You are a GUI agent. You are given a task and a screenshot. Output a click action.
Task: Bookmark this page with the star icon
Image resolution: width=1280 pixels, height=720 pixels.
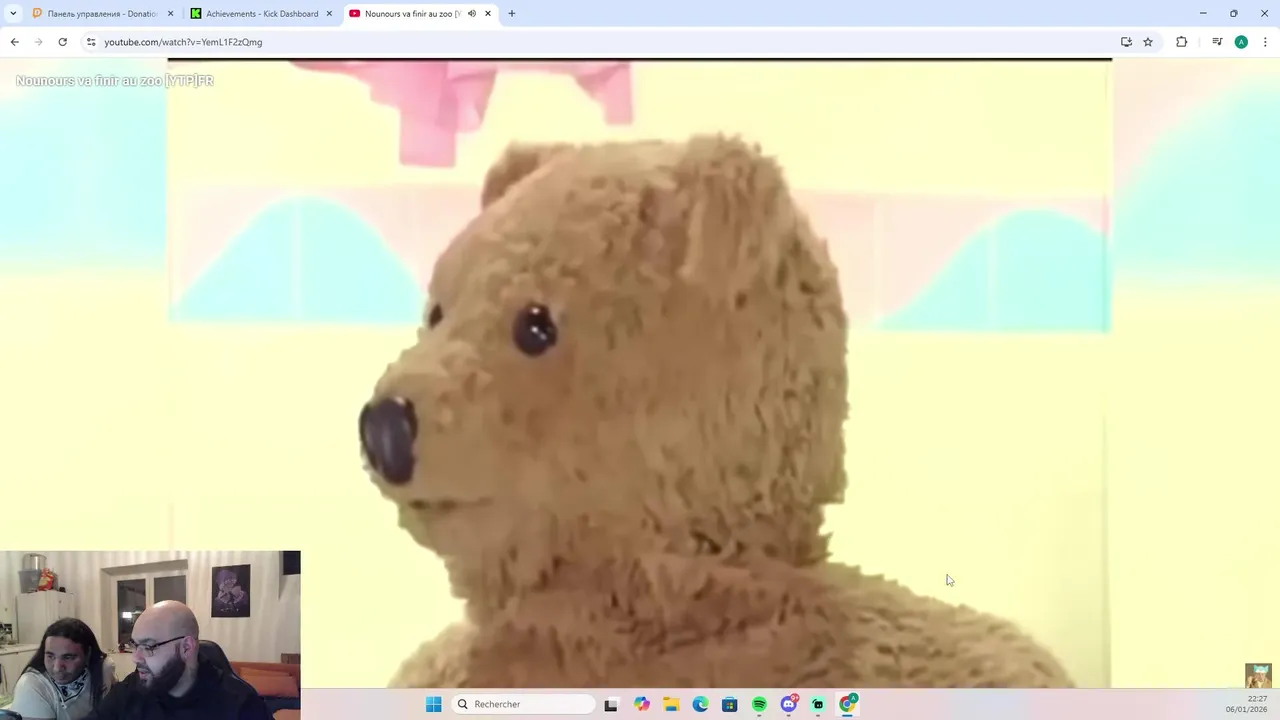1148,42
